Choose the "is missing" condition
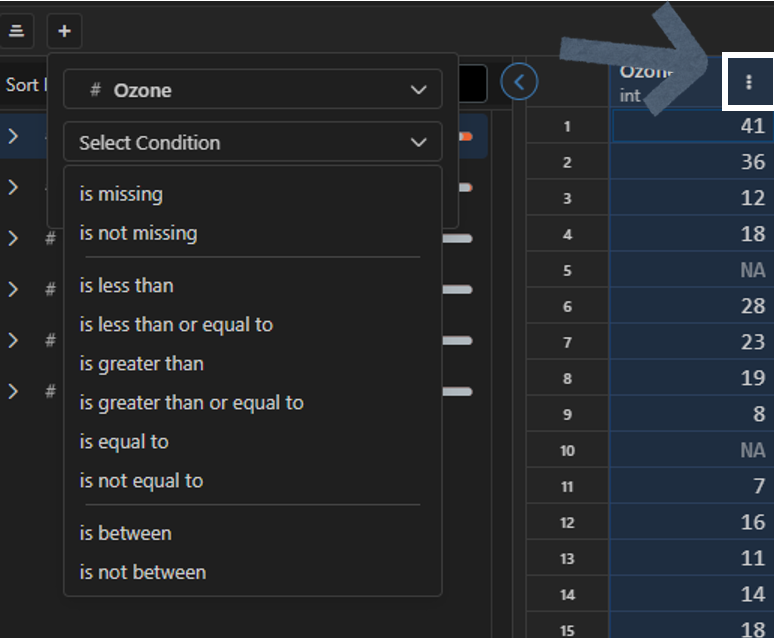774x638 pixels. tap(121, 194)
